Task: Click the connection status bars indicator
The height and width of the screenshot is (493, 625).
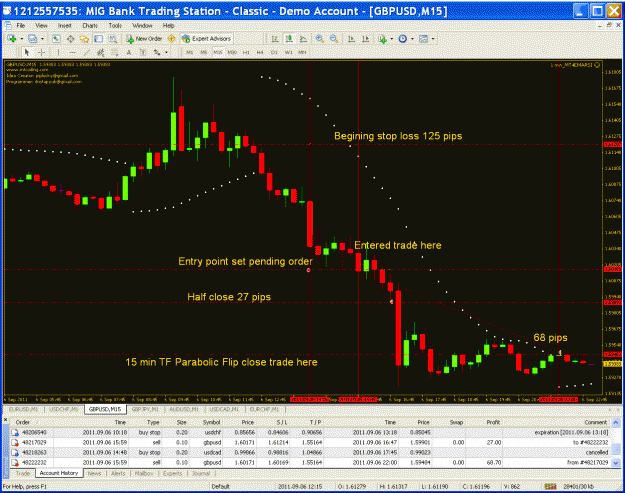Action: (x=551, y=486)
